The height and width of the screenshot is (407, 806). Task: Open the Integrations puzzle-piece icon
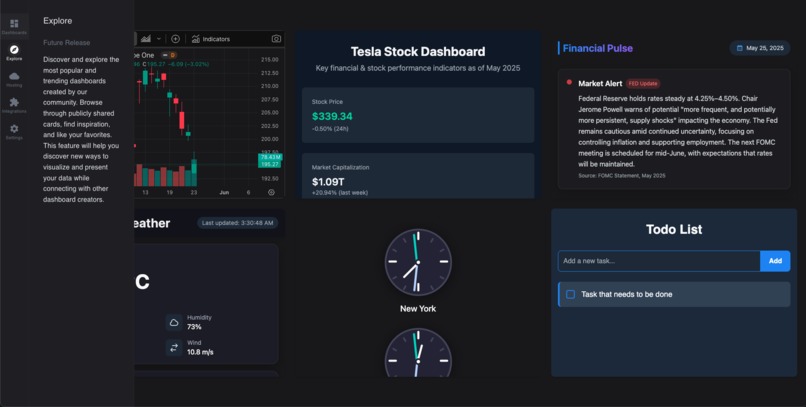click(x=14, y=102)
